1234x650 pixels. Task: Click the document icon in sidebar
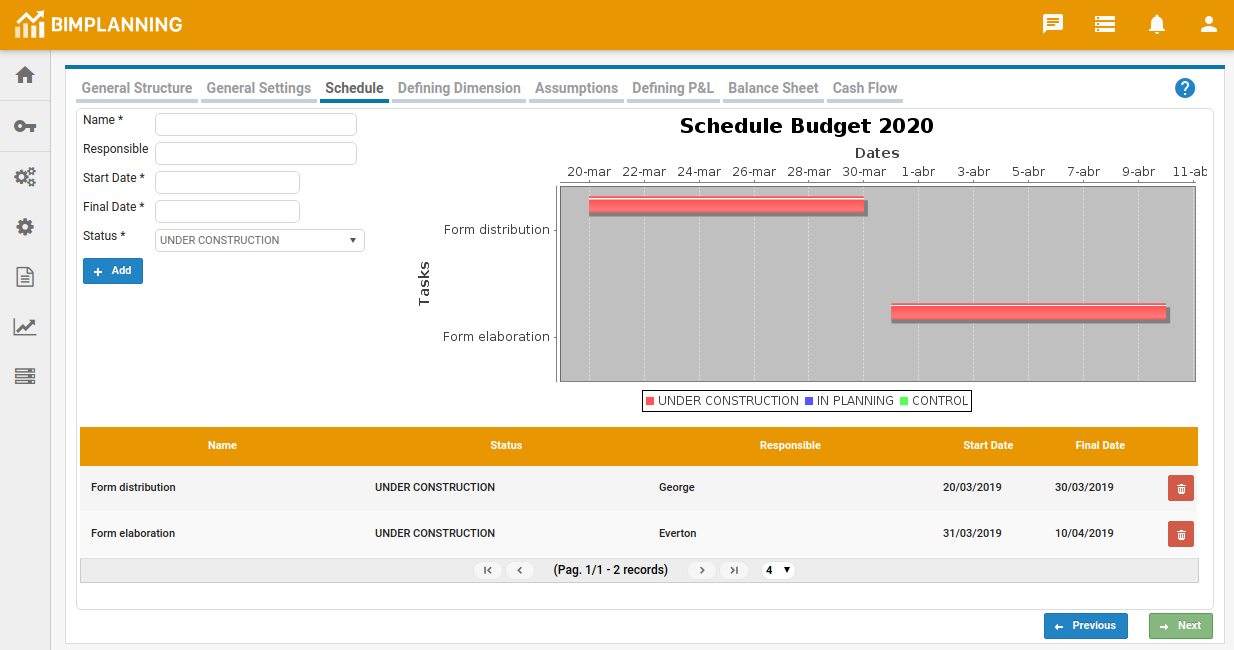25,277
